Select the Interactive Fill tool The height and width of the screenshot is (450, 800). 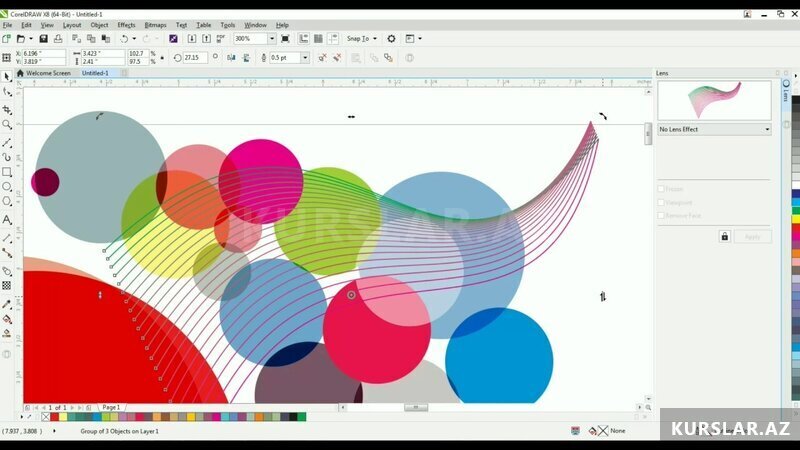click(7, 319)
